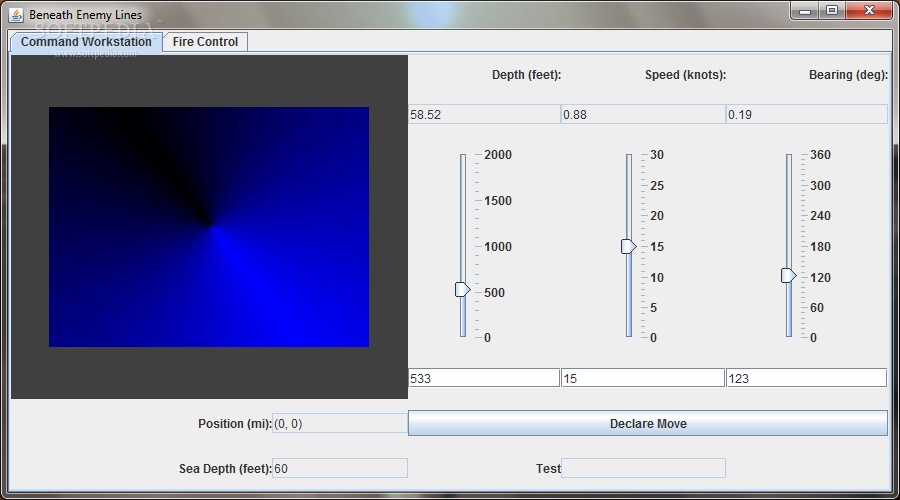The height and width of the screenshot is (500, 900).
Task: Focus the speed input field showing 15
Action: pos(643,378)
